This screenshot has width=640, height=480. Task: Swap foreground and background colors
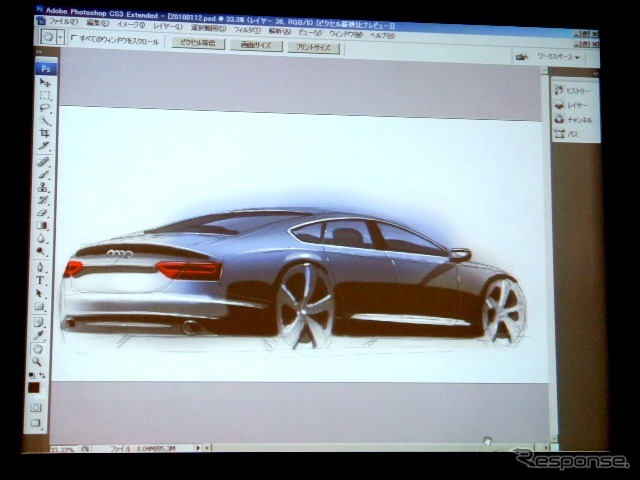pyautogui.click(x=42, y=375)
